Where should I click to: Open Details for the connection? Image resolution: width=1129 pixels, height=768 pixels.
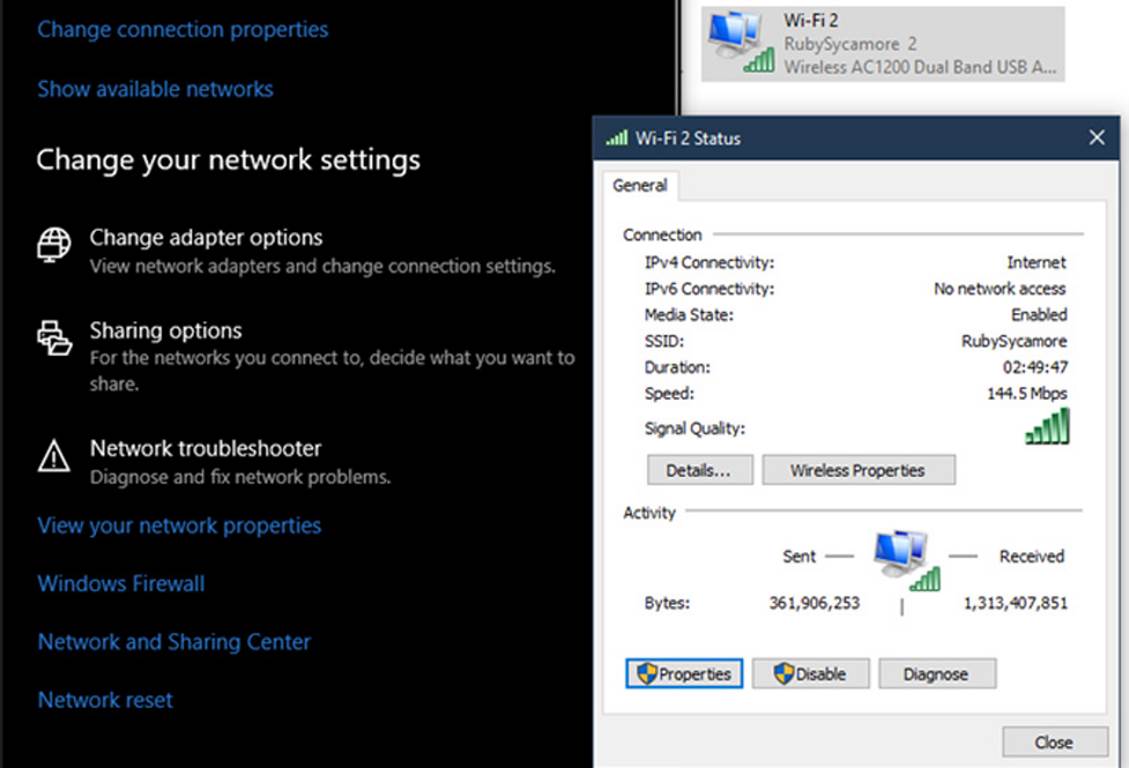pyautogui.click(x=700, y=470)
